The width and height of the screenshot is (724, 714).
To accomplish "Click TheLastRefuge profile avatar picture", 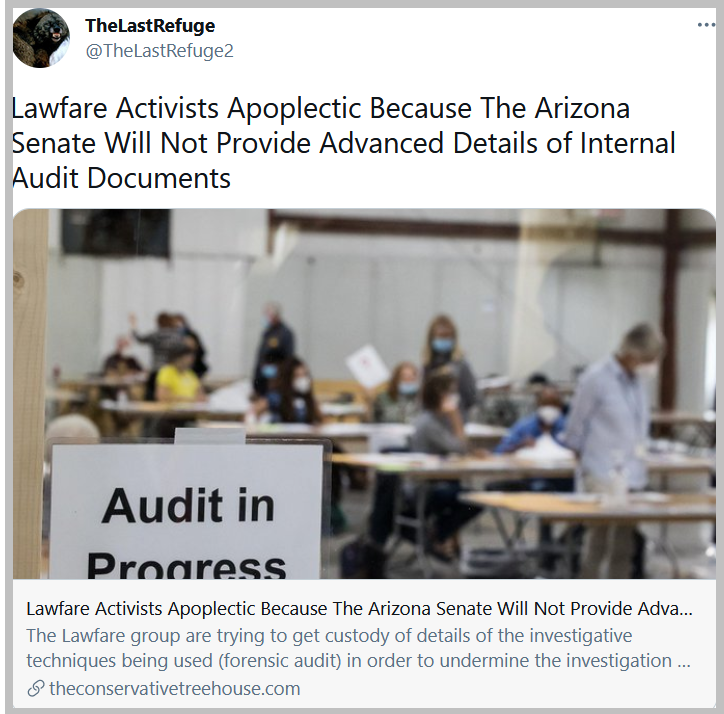I will (41, 38).
